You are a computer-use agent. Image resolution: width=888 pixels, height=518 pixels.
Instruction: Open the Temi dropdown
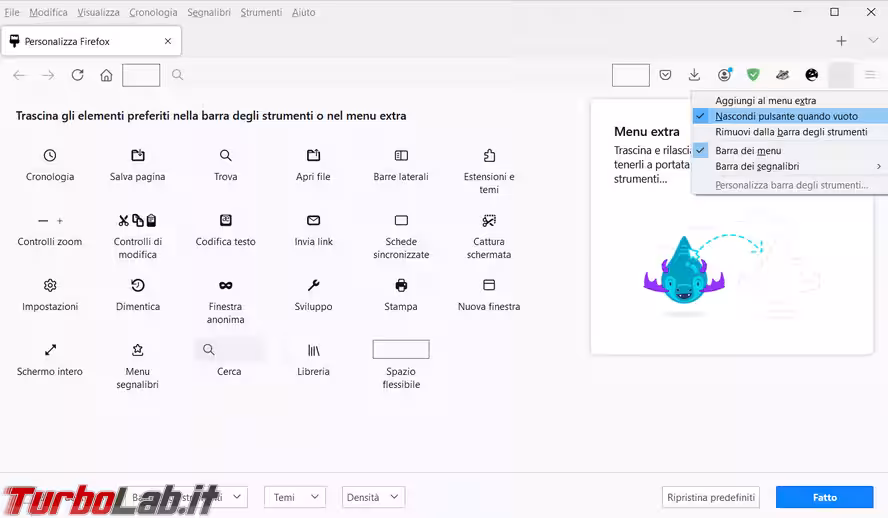[x=295, y=497]
